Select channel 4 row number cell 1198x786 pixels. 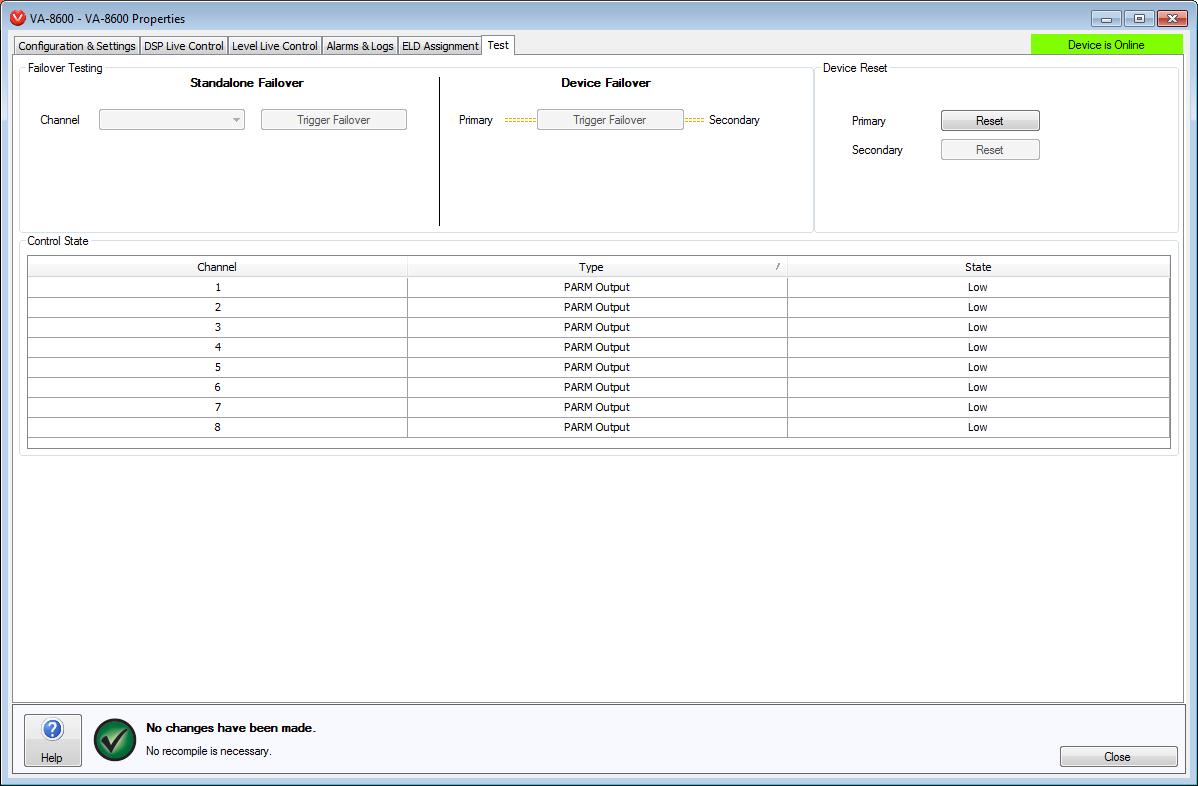(218, 347)
